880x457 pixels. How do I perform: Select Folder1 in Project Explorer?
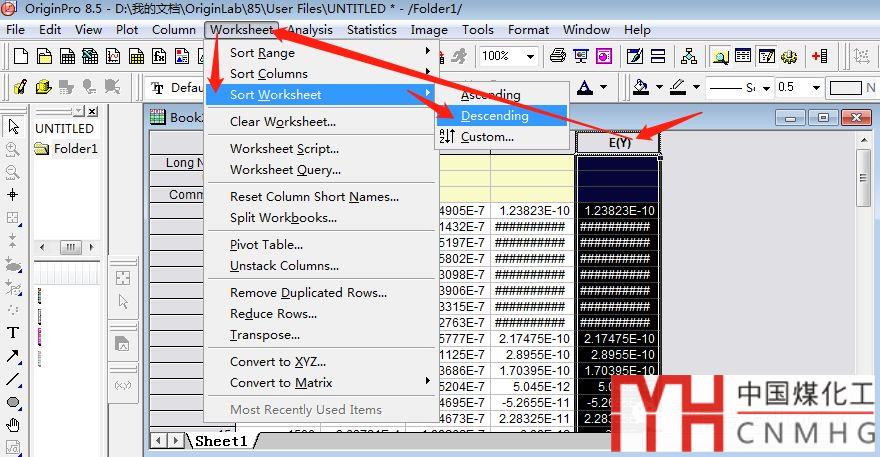coord(66,149)
